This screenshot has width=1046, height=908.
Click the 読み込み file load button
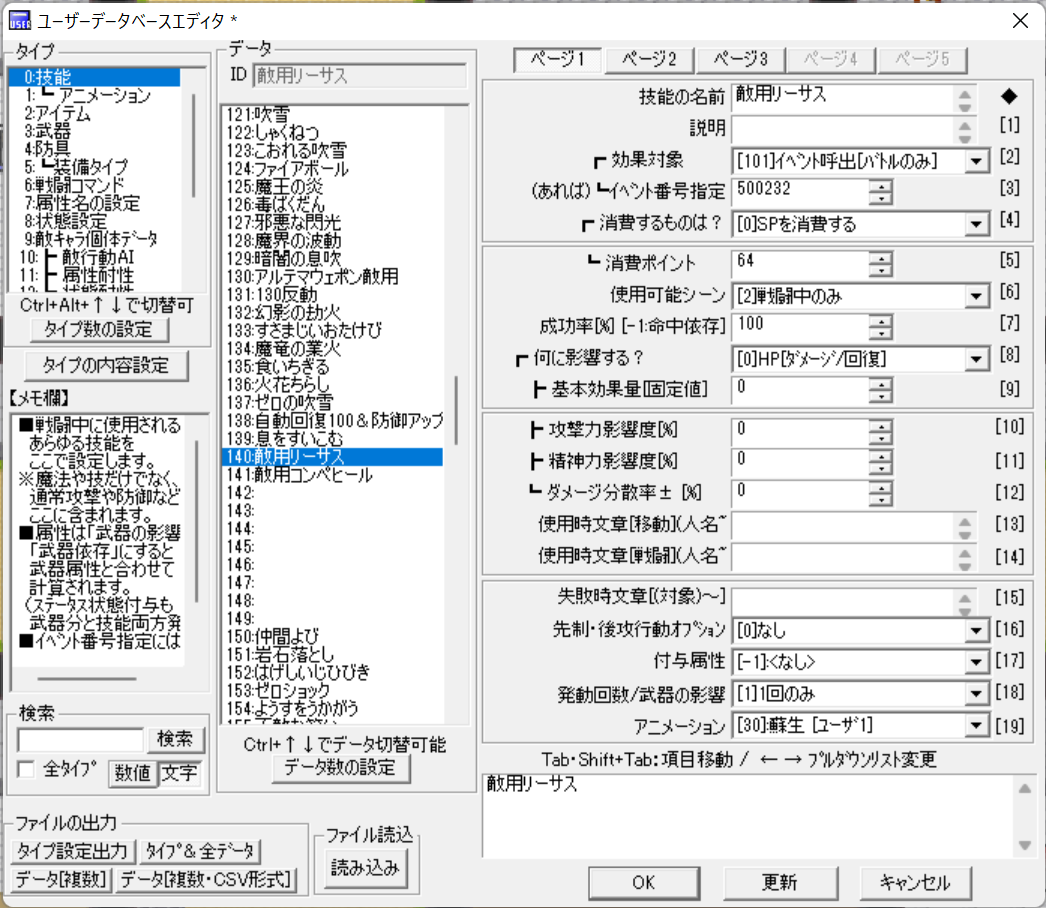364,867
